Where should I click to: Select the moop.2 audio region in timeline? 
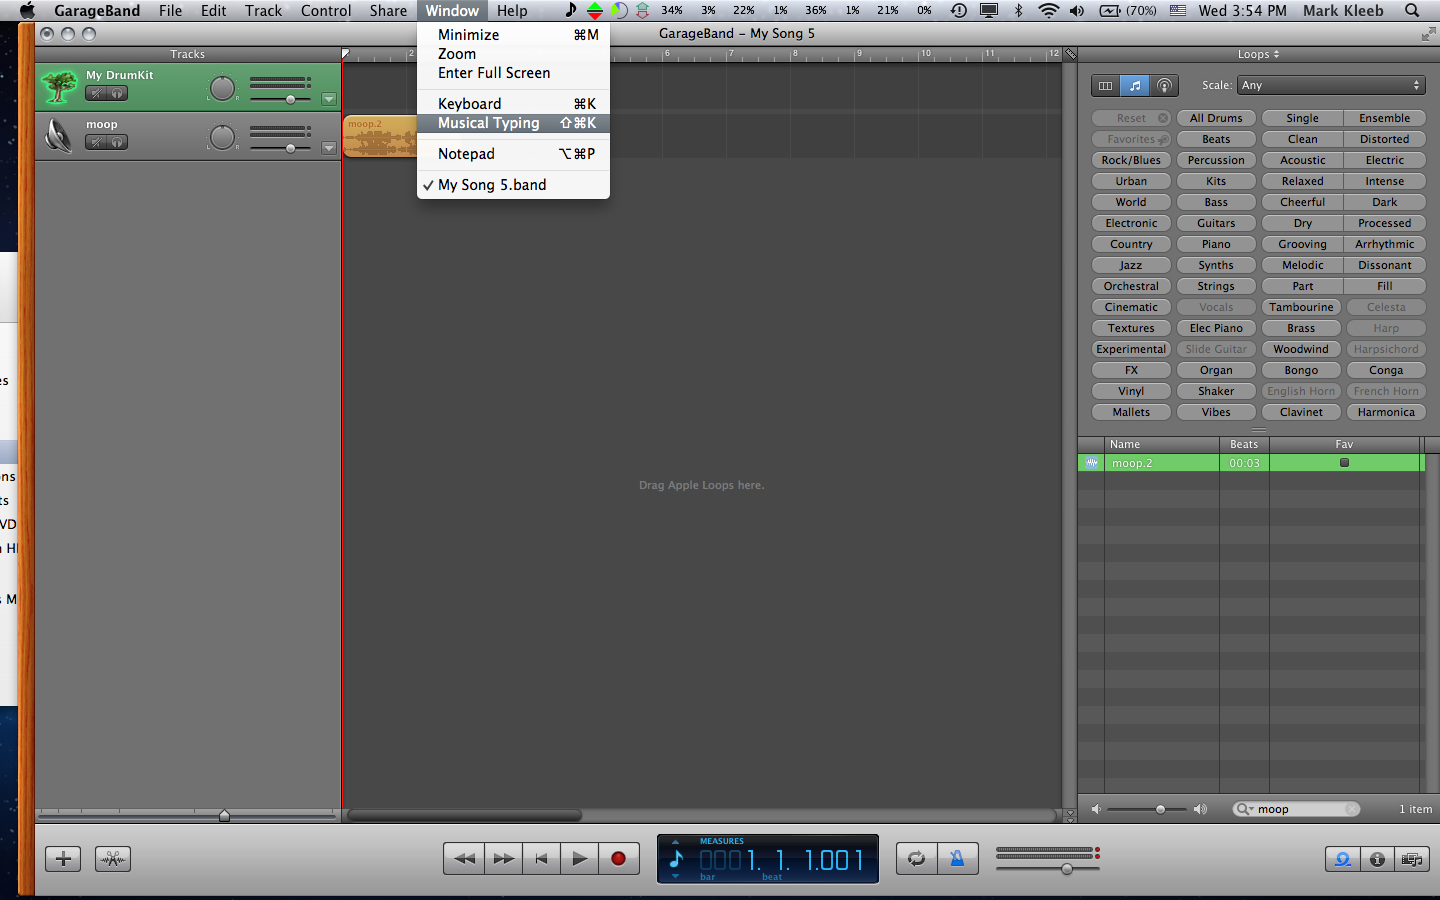(380, 136)
